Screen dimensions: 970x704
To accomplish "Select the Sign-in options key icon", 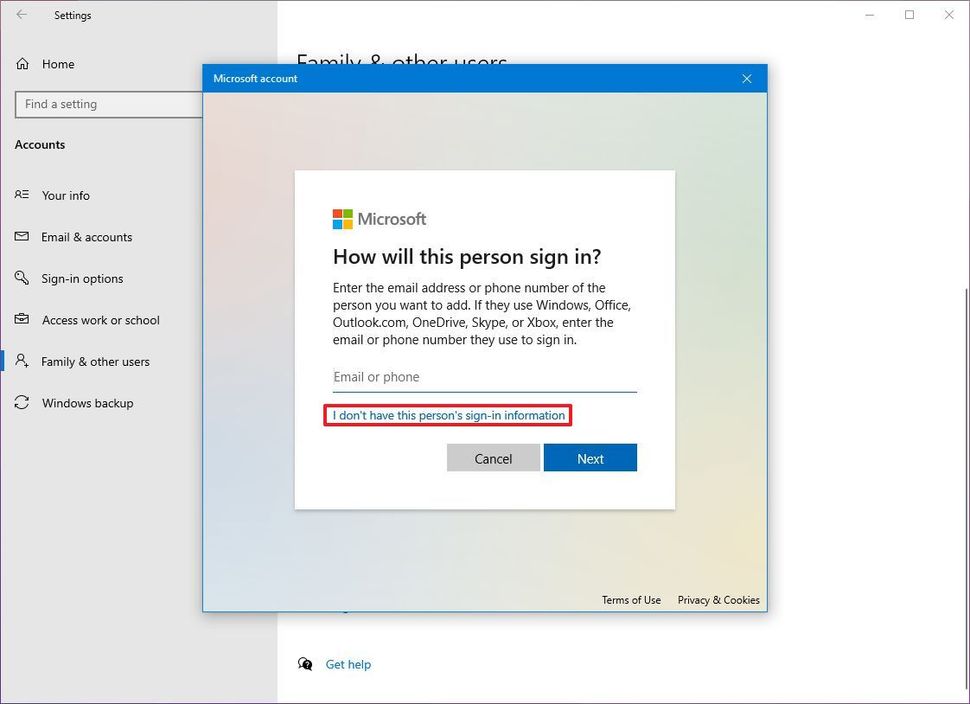I will pyautogui.click(x=22, y=279).
